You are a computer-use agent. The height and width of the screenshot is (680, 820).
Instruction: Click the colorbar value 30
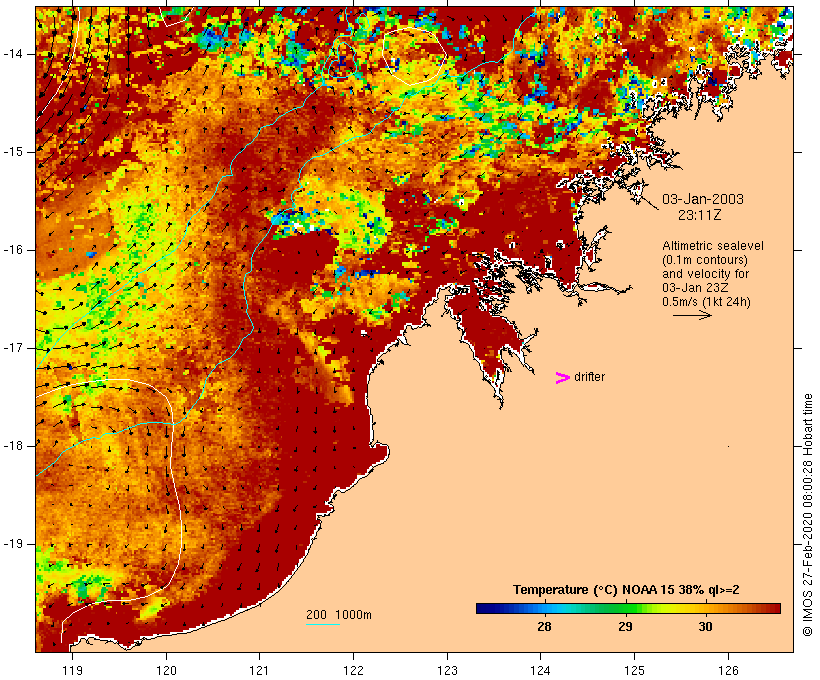tap(705, 626)
